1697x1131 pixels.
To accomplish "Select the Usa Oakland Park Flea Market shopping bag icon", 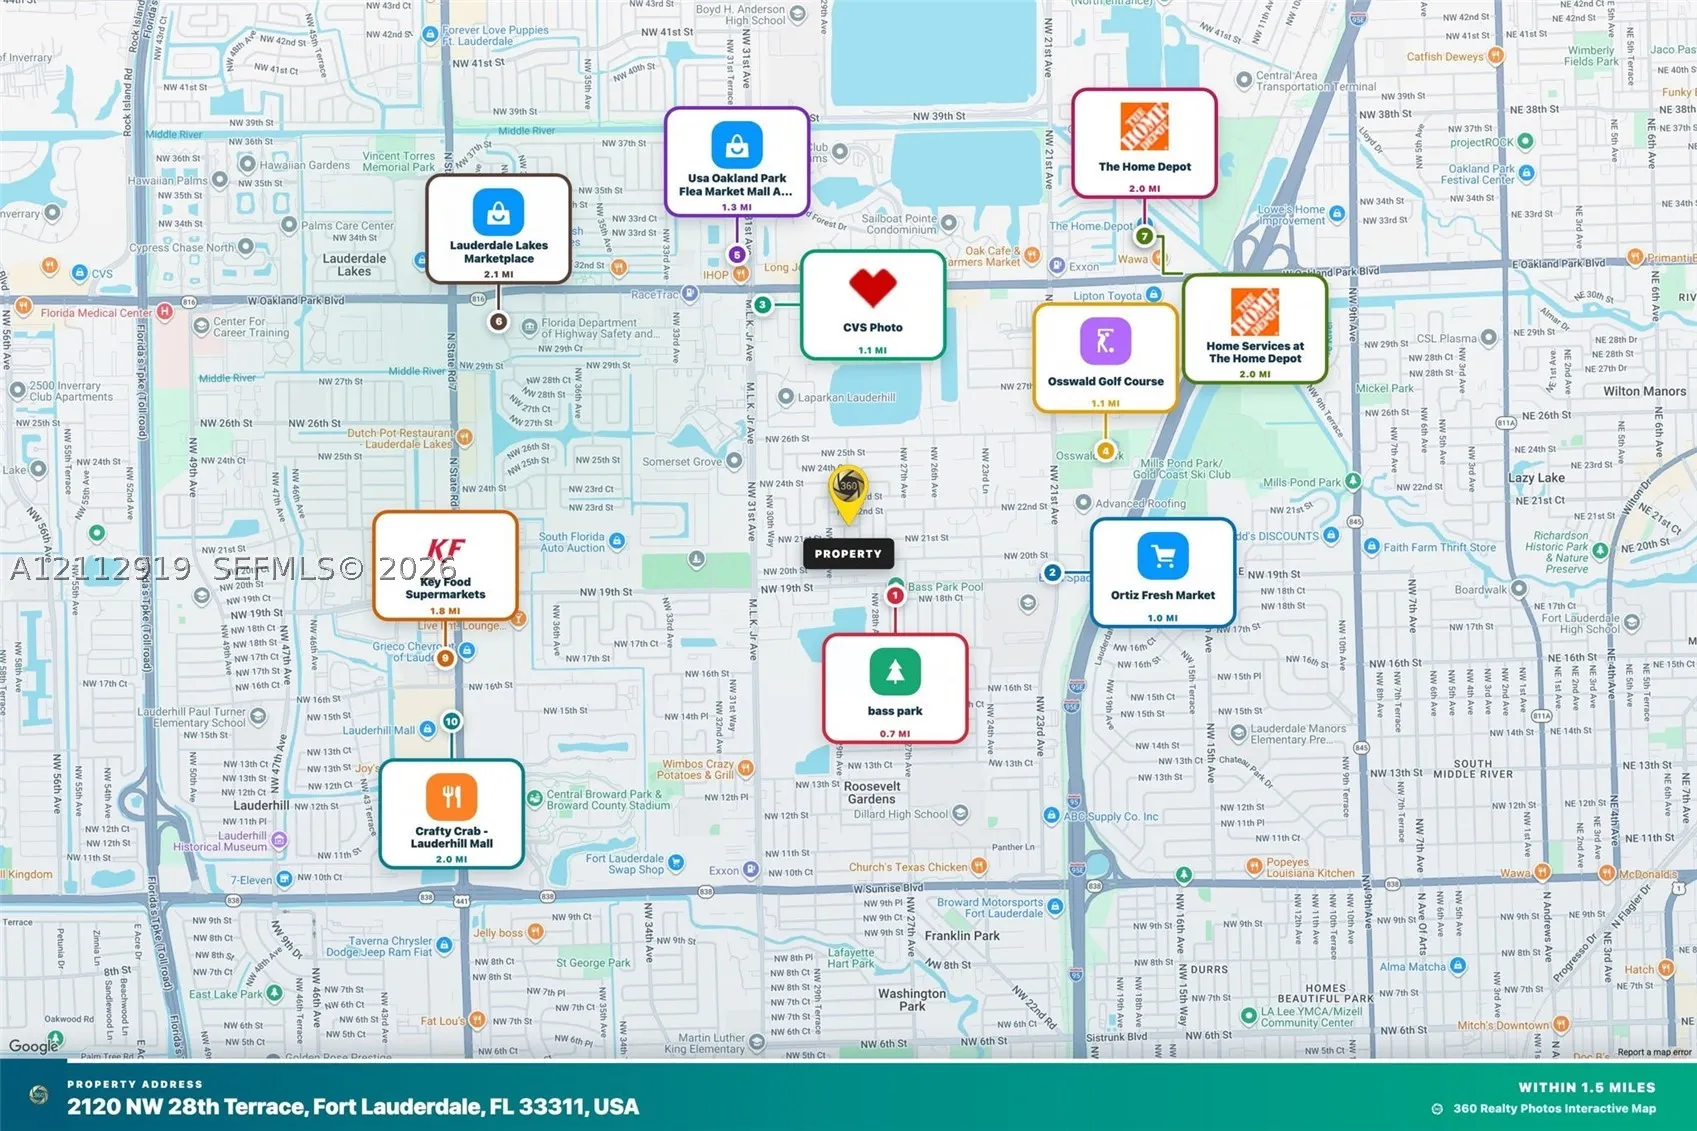I will point(737,145).
